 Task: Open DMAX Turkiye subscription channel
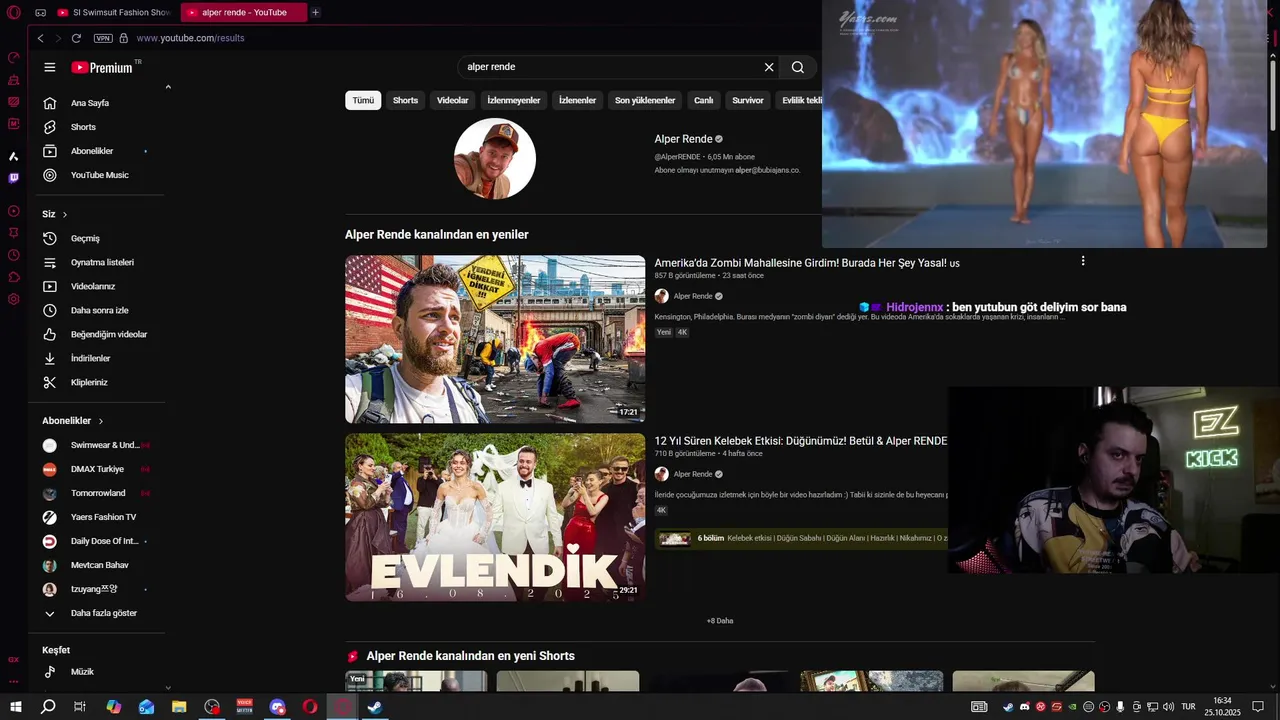point(97,469)
